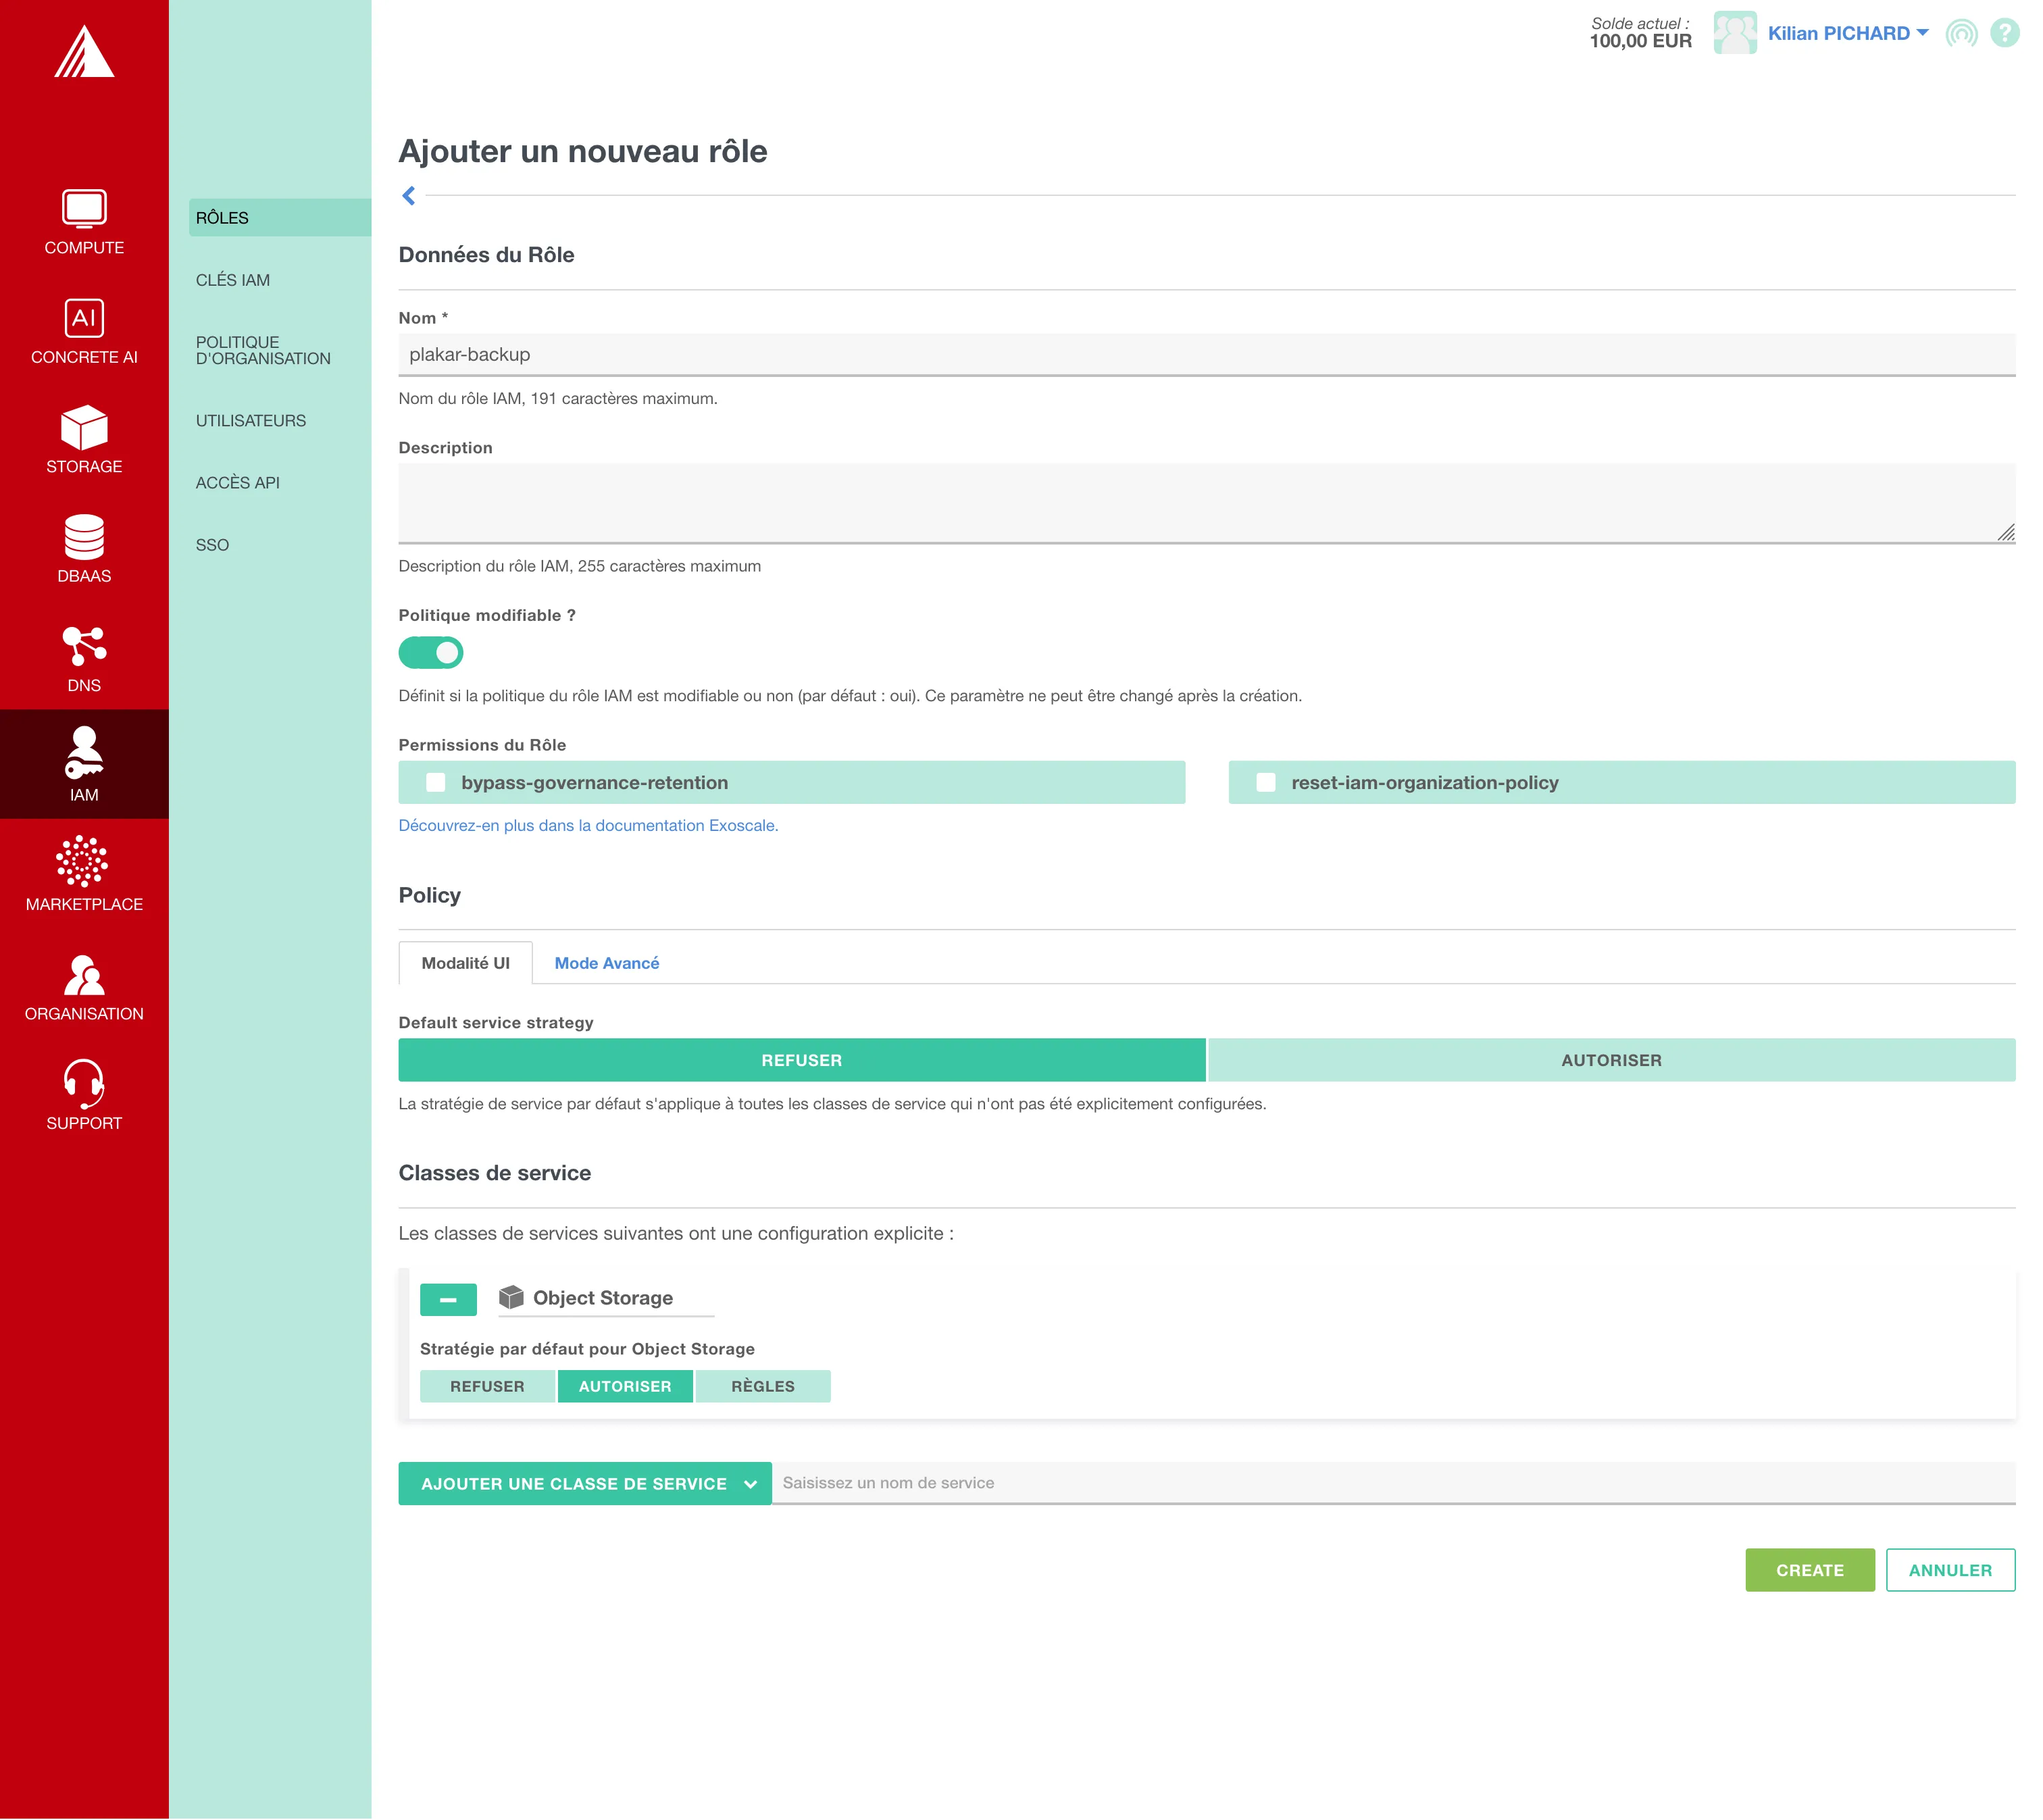Open the status broadcast icon
2043x1820 pixels.
(1962, 33)
